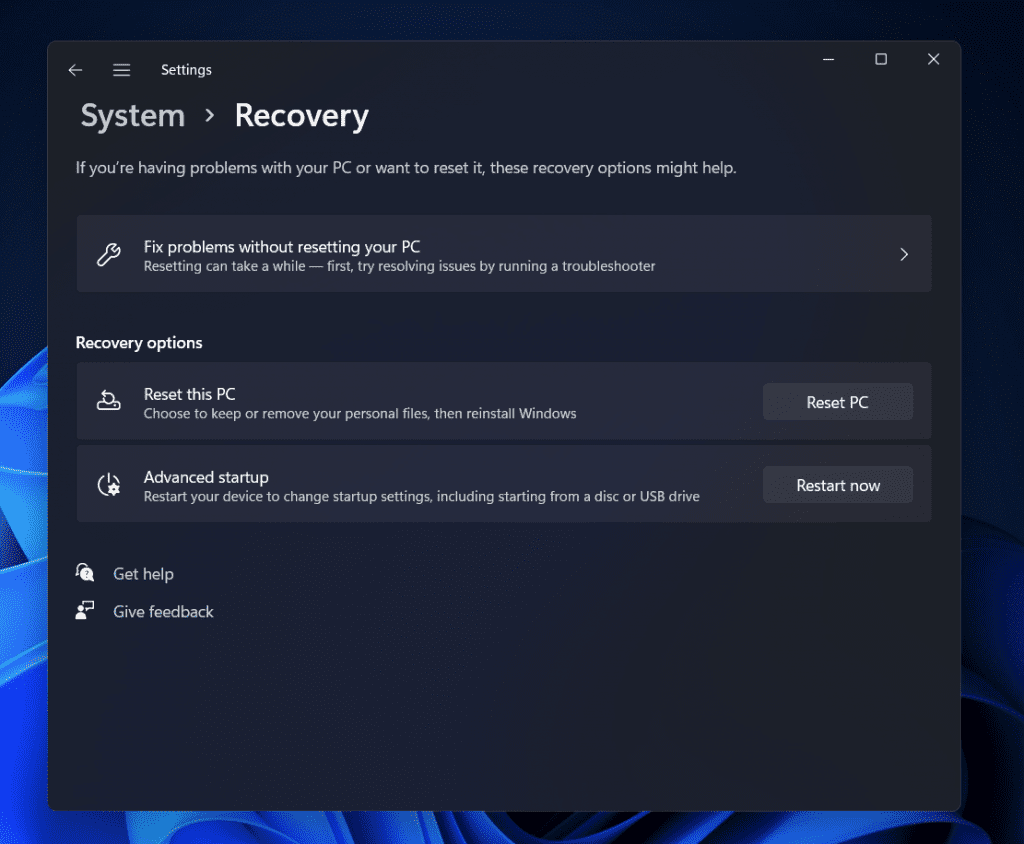Click the Get help question mark icon
Screen dimensions: 1024x844
pyautogui.click(x=85, y=572)
